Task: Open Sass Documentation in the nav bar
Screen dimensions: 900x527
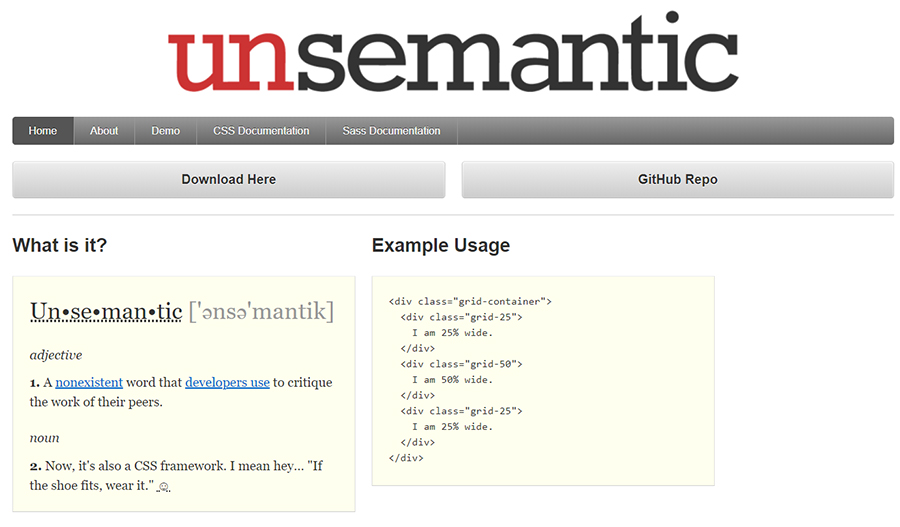Action: (391, 131)
